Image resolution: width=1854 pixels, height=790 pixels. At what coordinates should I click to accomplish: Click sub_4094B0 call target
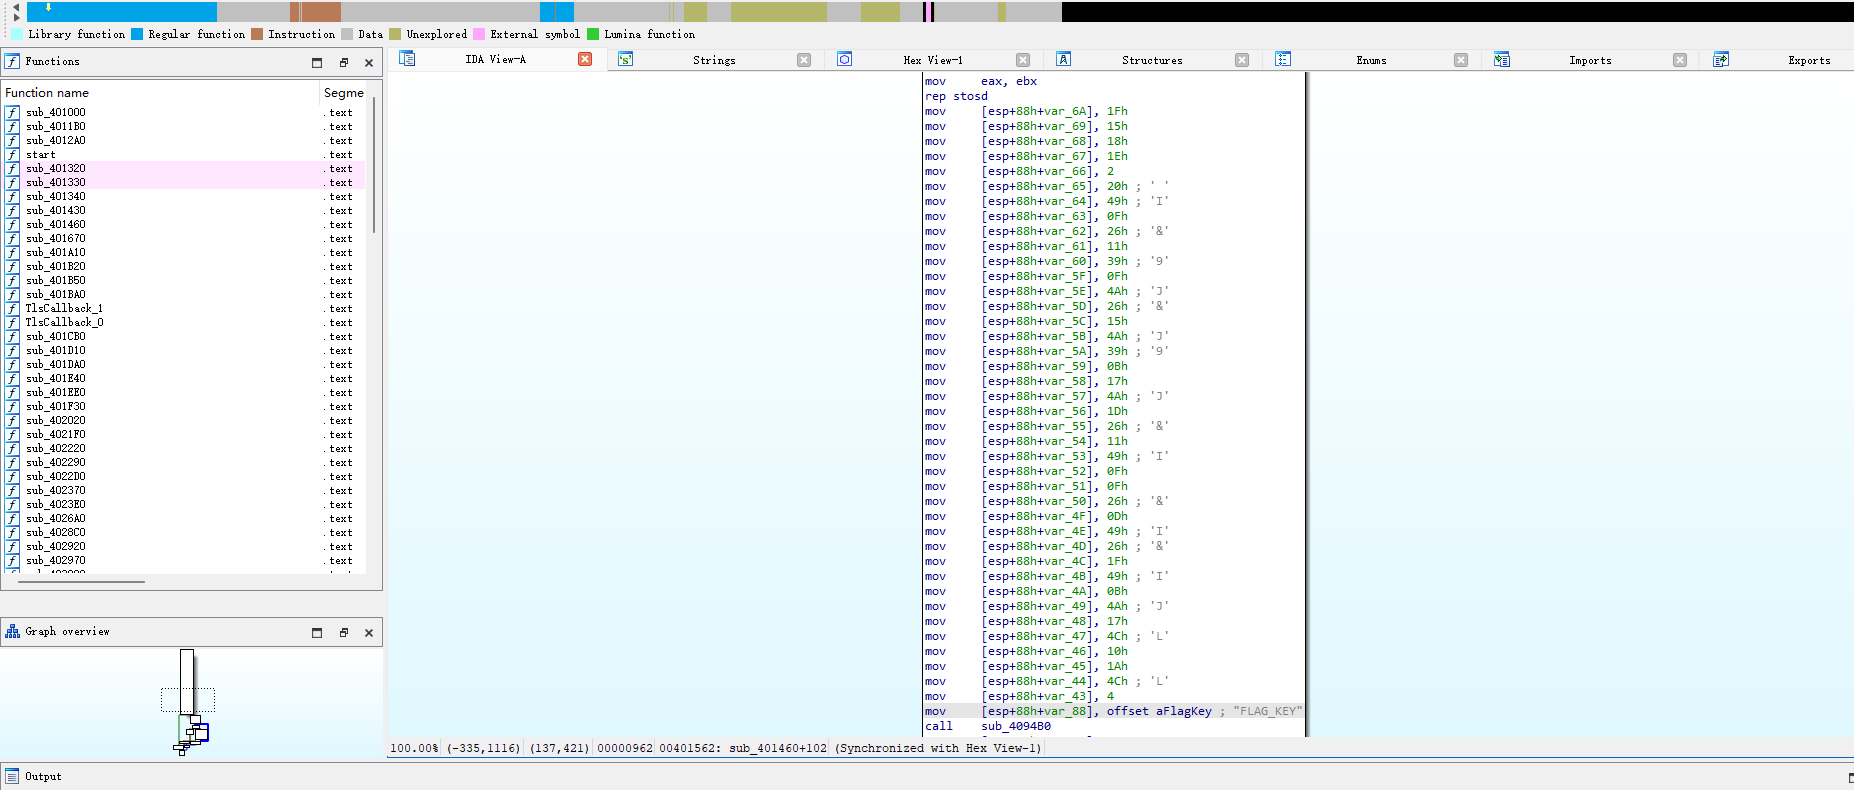click(x=1016, y=726)
